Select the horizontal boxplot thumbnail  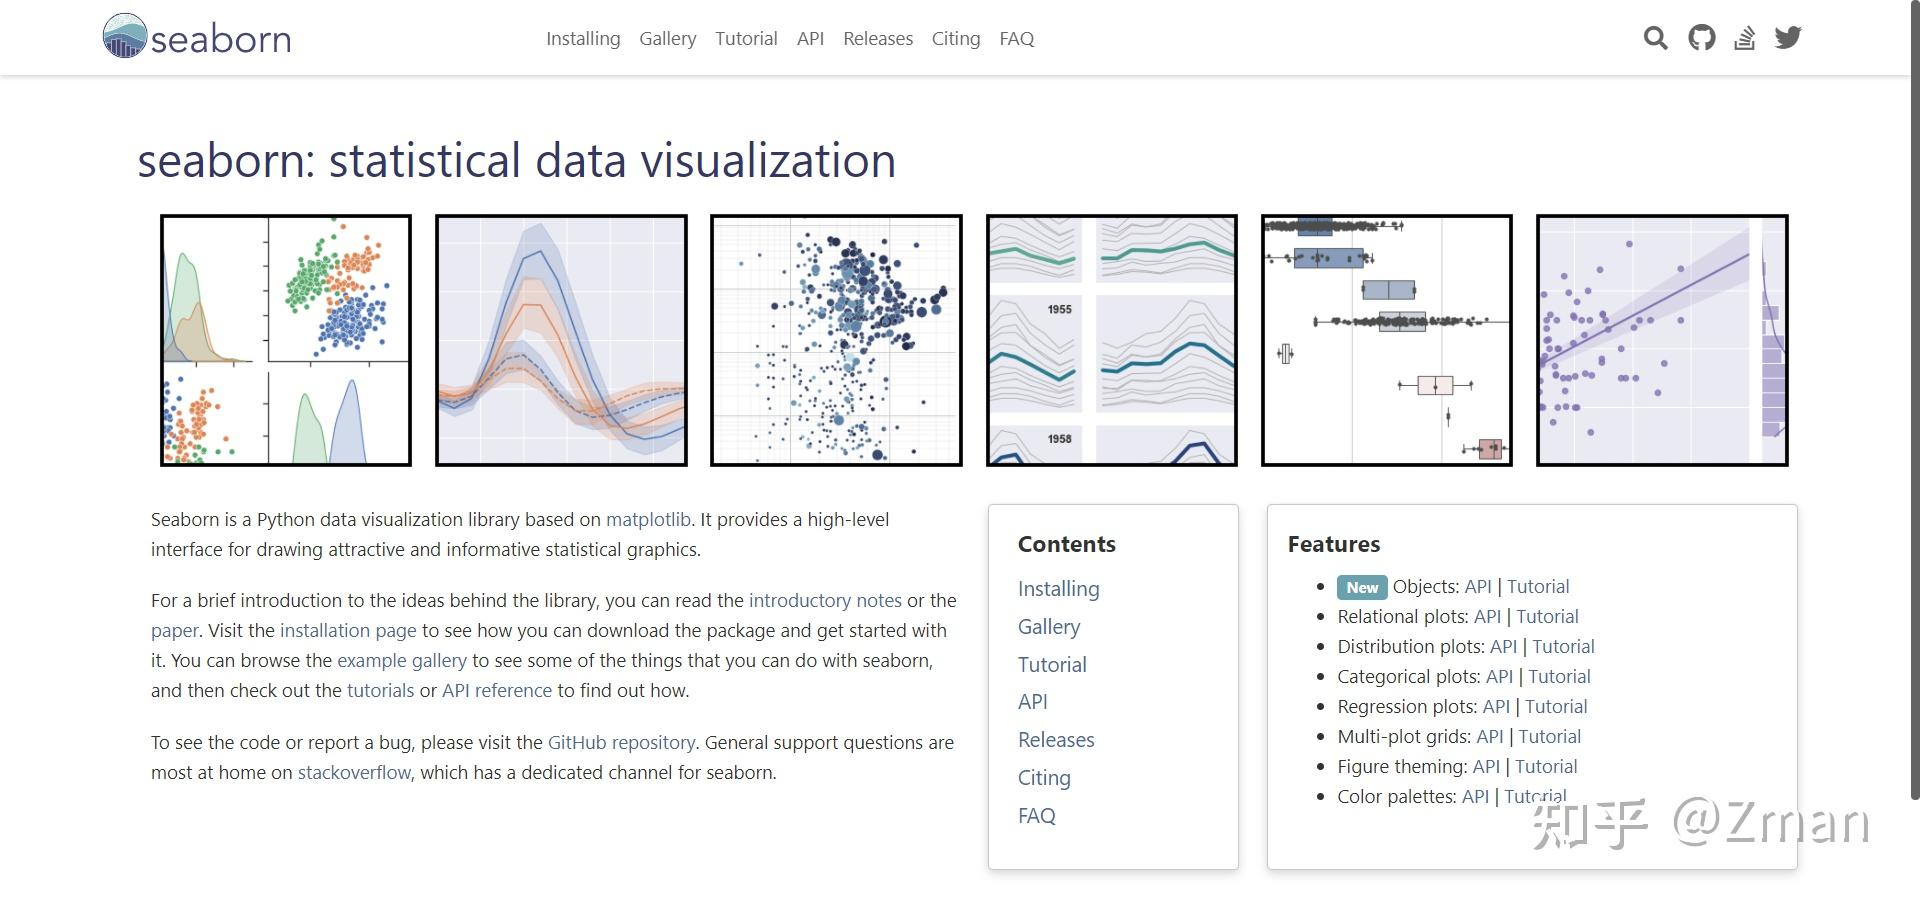coord(1386,340)
